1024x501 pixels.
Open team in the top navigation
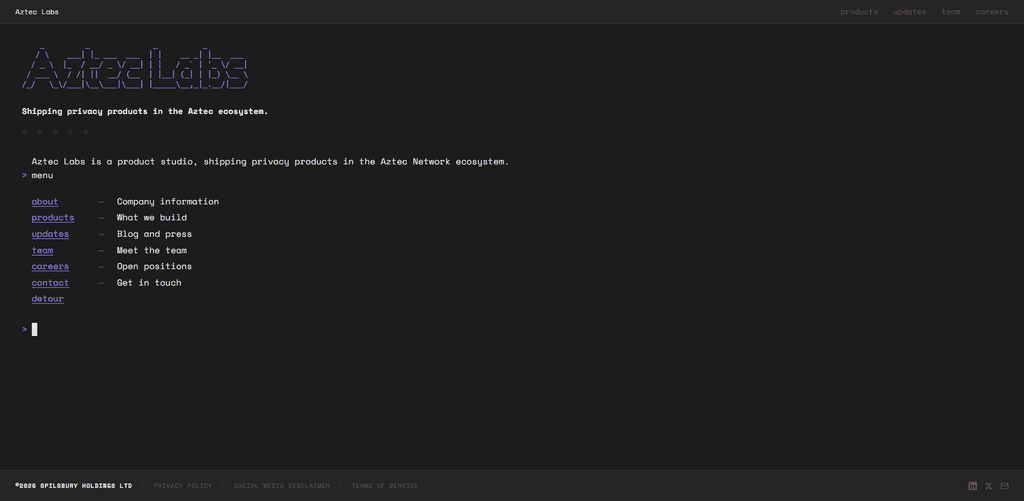(951, 12)
